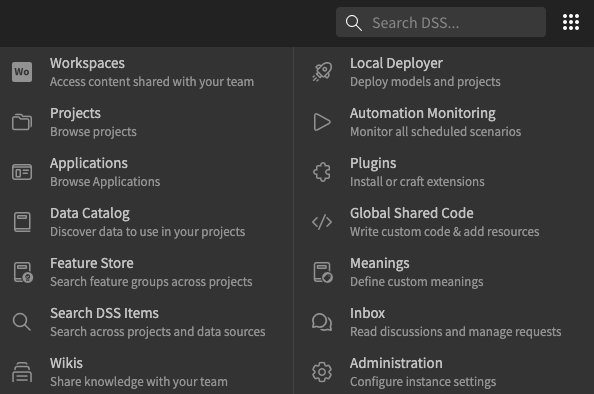Click 'Install or craft extensions' text
The image size is (594, 394).
point(417,182)
